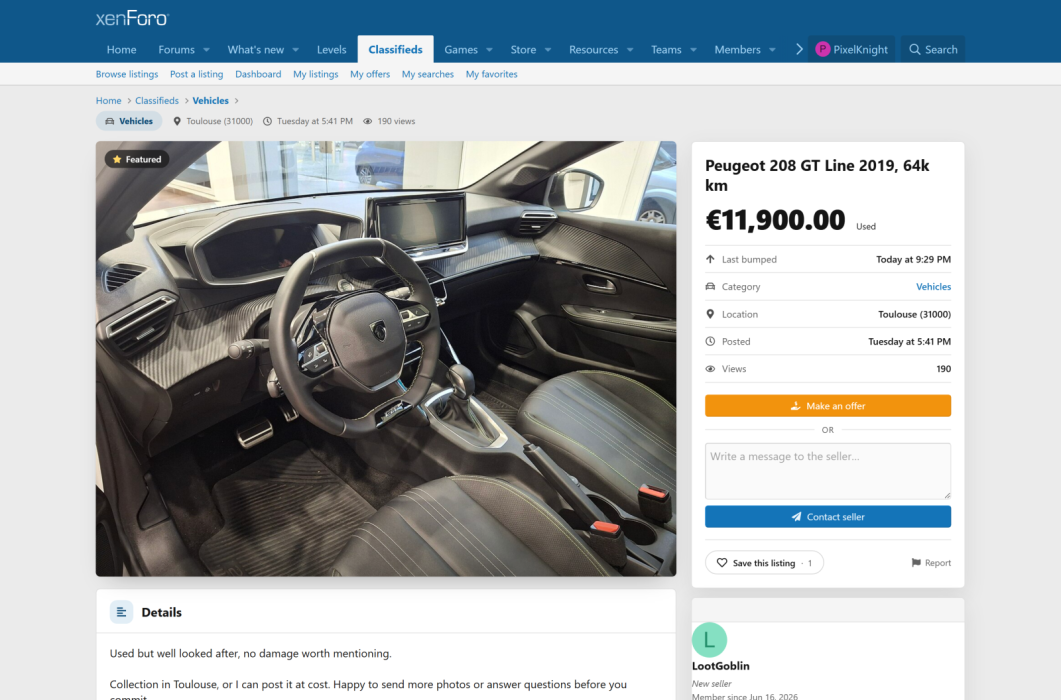Click the LootGoblin avatar

click(709, 640)
